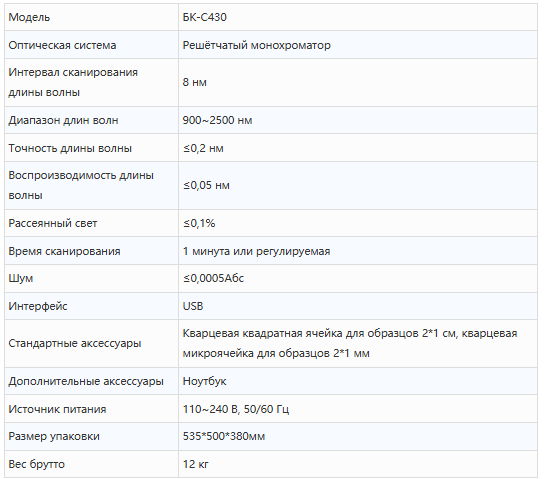Click the 110~240 В, 50/60 Гц value

(x=236, y=409)
